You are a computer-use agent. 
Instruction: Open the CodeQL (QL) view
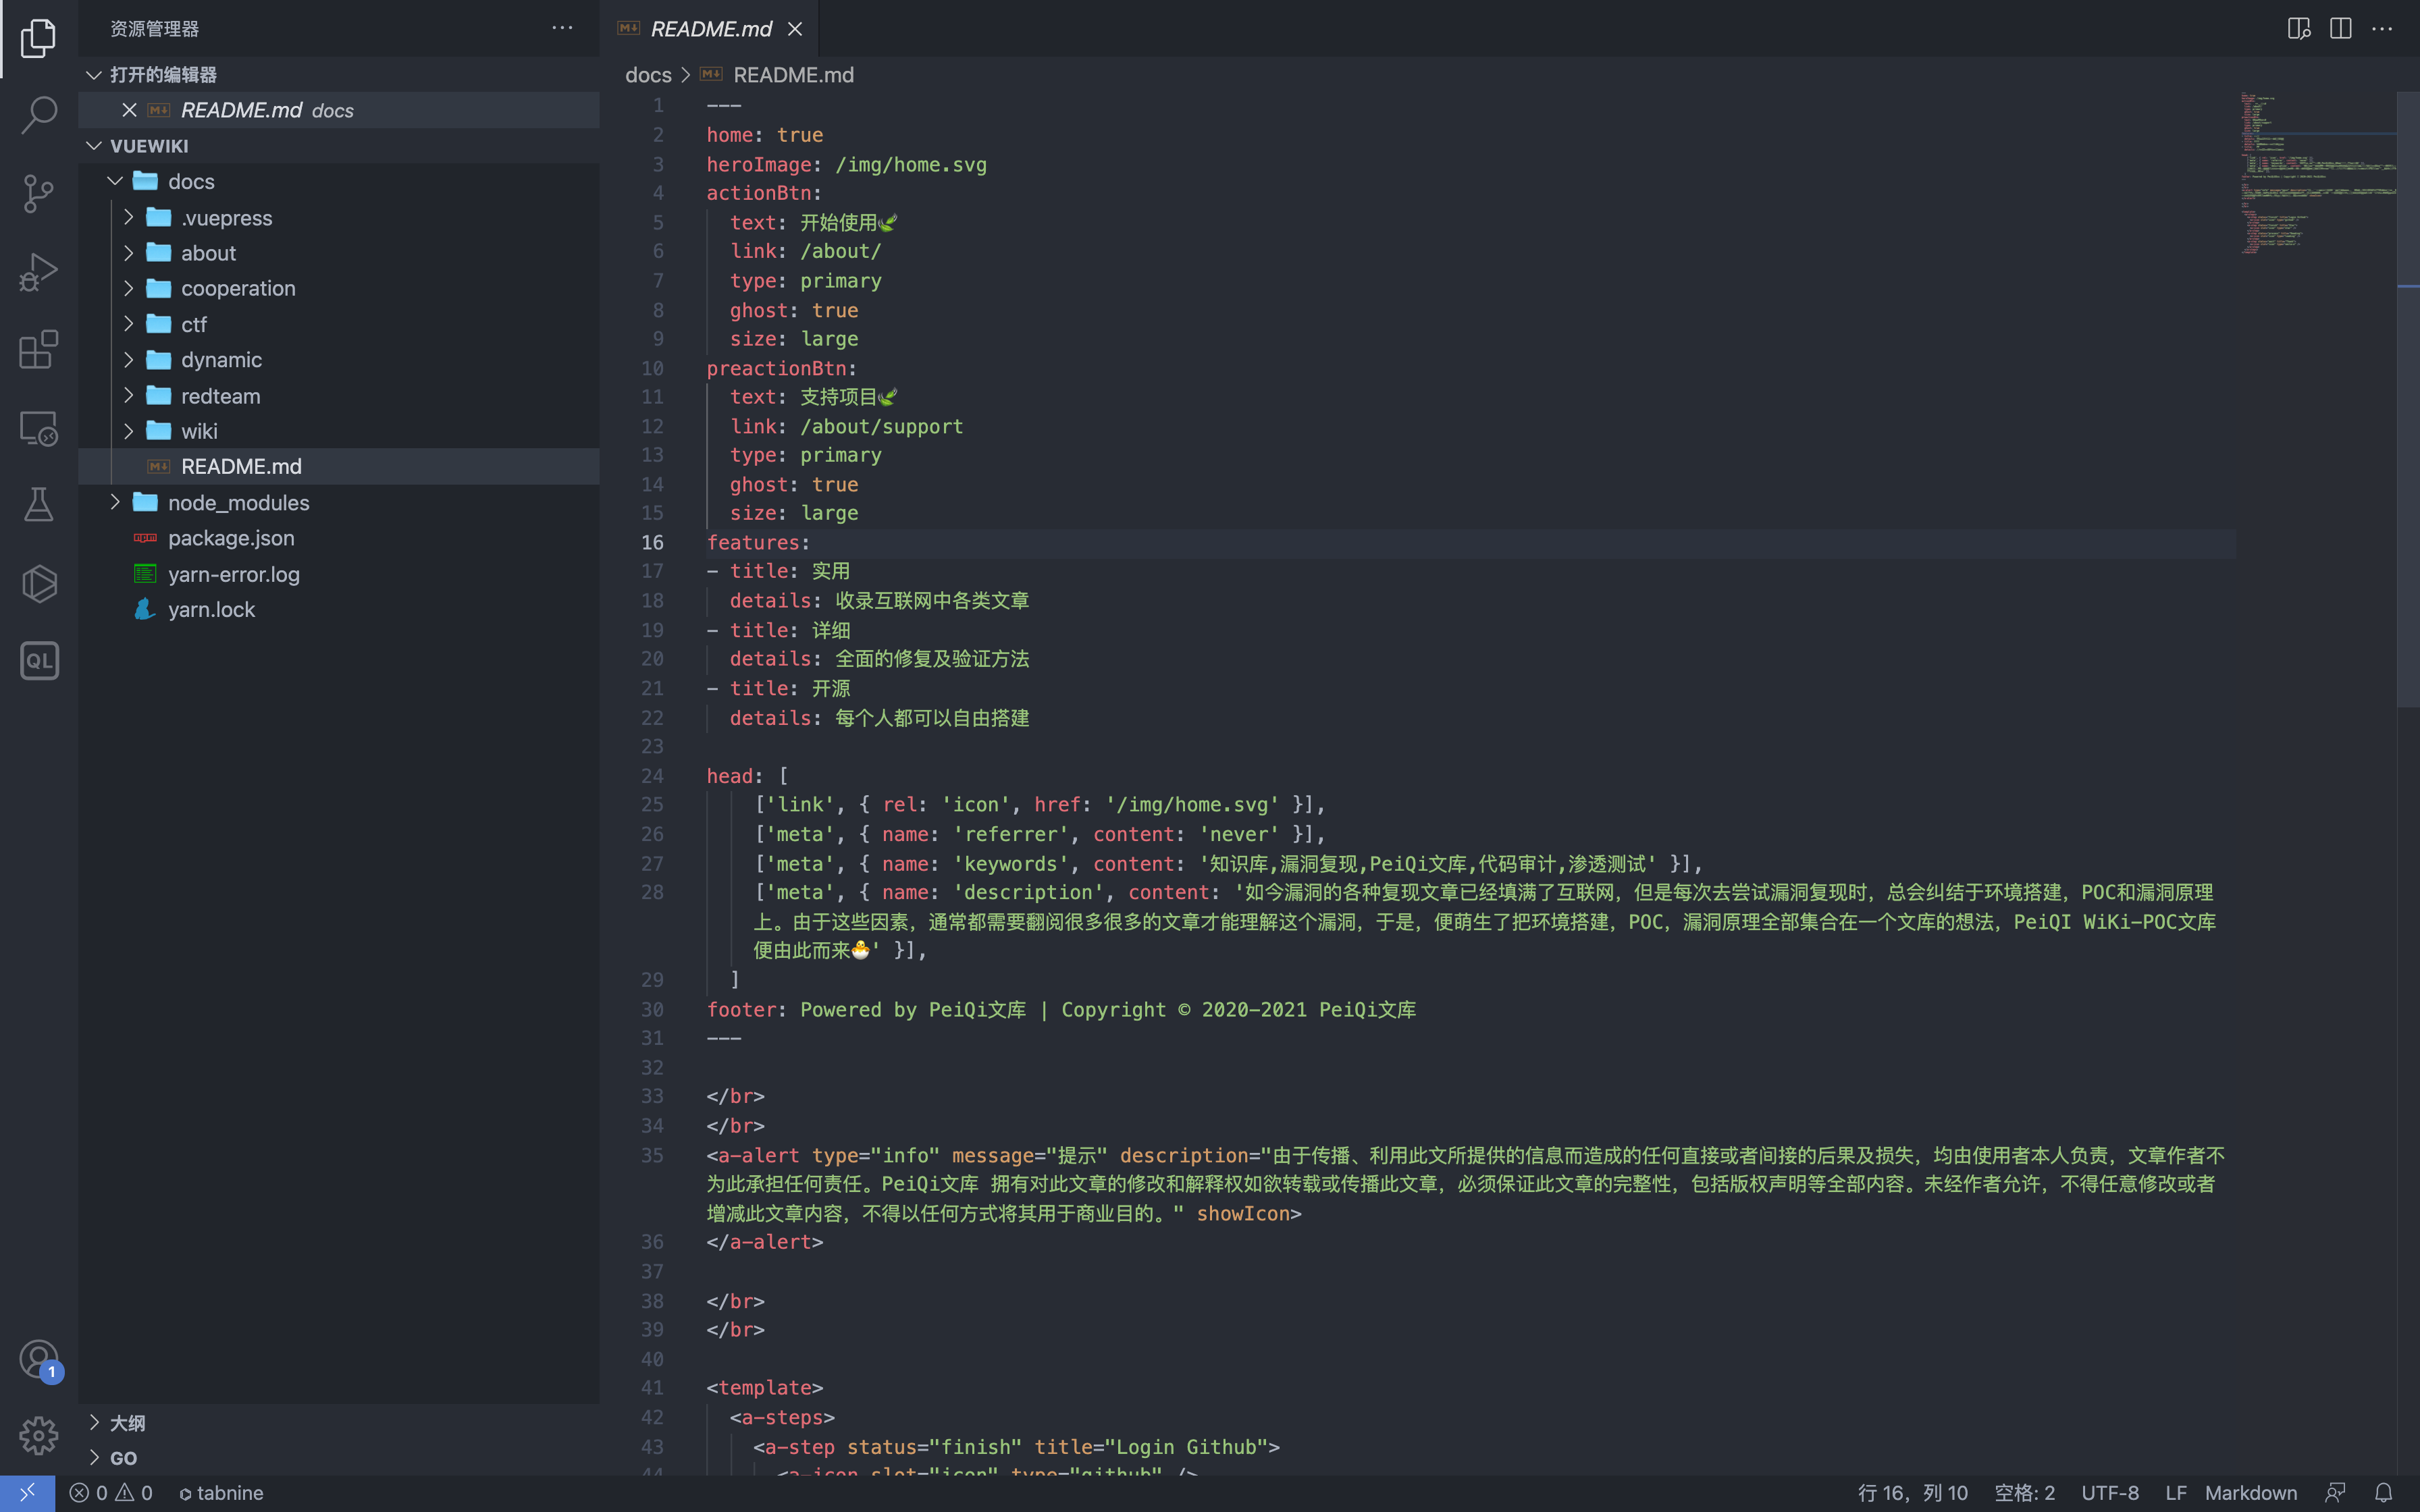click(x=38, y=661)
